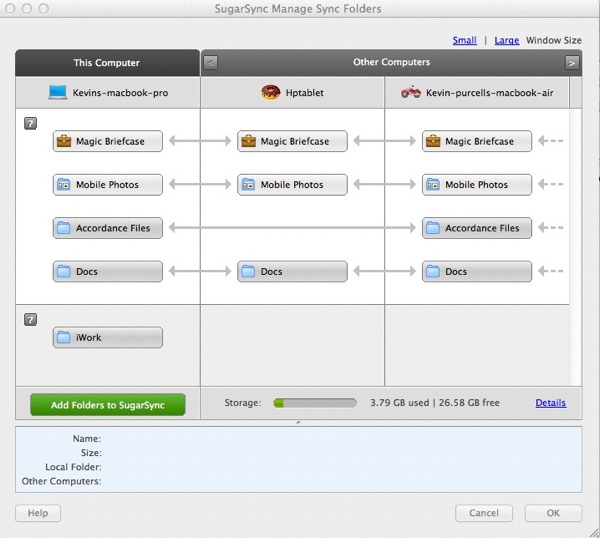Click dashed arrow right of macbook-air Magic Briefcase
Viewport: 600px width, 538px height.
point(550,141)
